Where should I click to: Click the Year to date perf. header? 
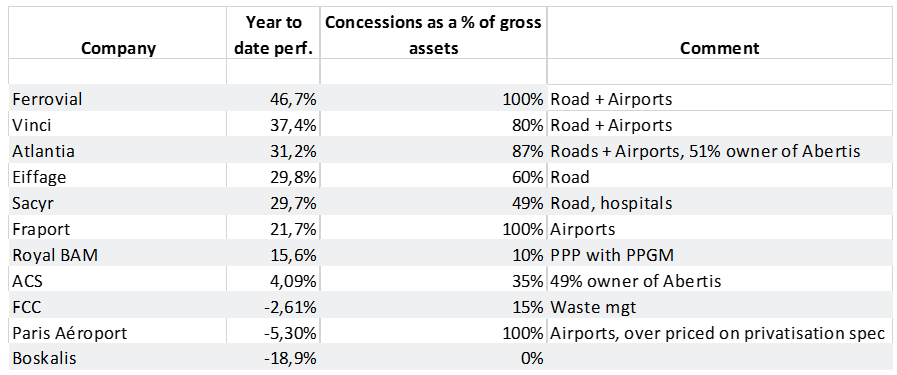coord(273,35)
